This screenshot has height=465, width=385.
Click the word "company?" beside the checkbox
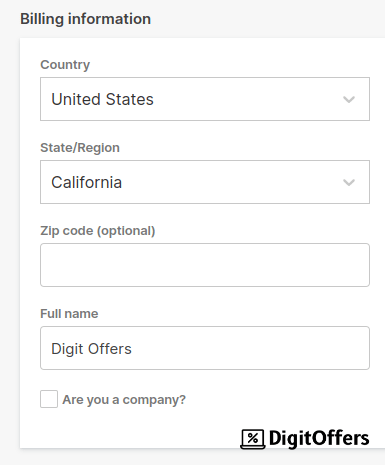[x=154, y=400]
